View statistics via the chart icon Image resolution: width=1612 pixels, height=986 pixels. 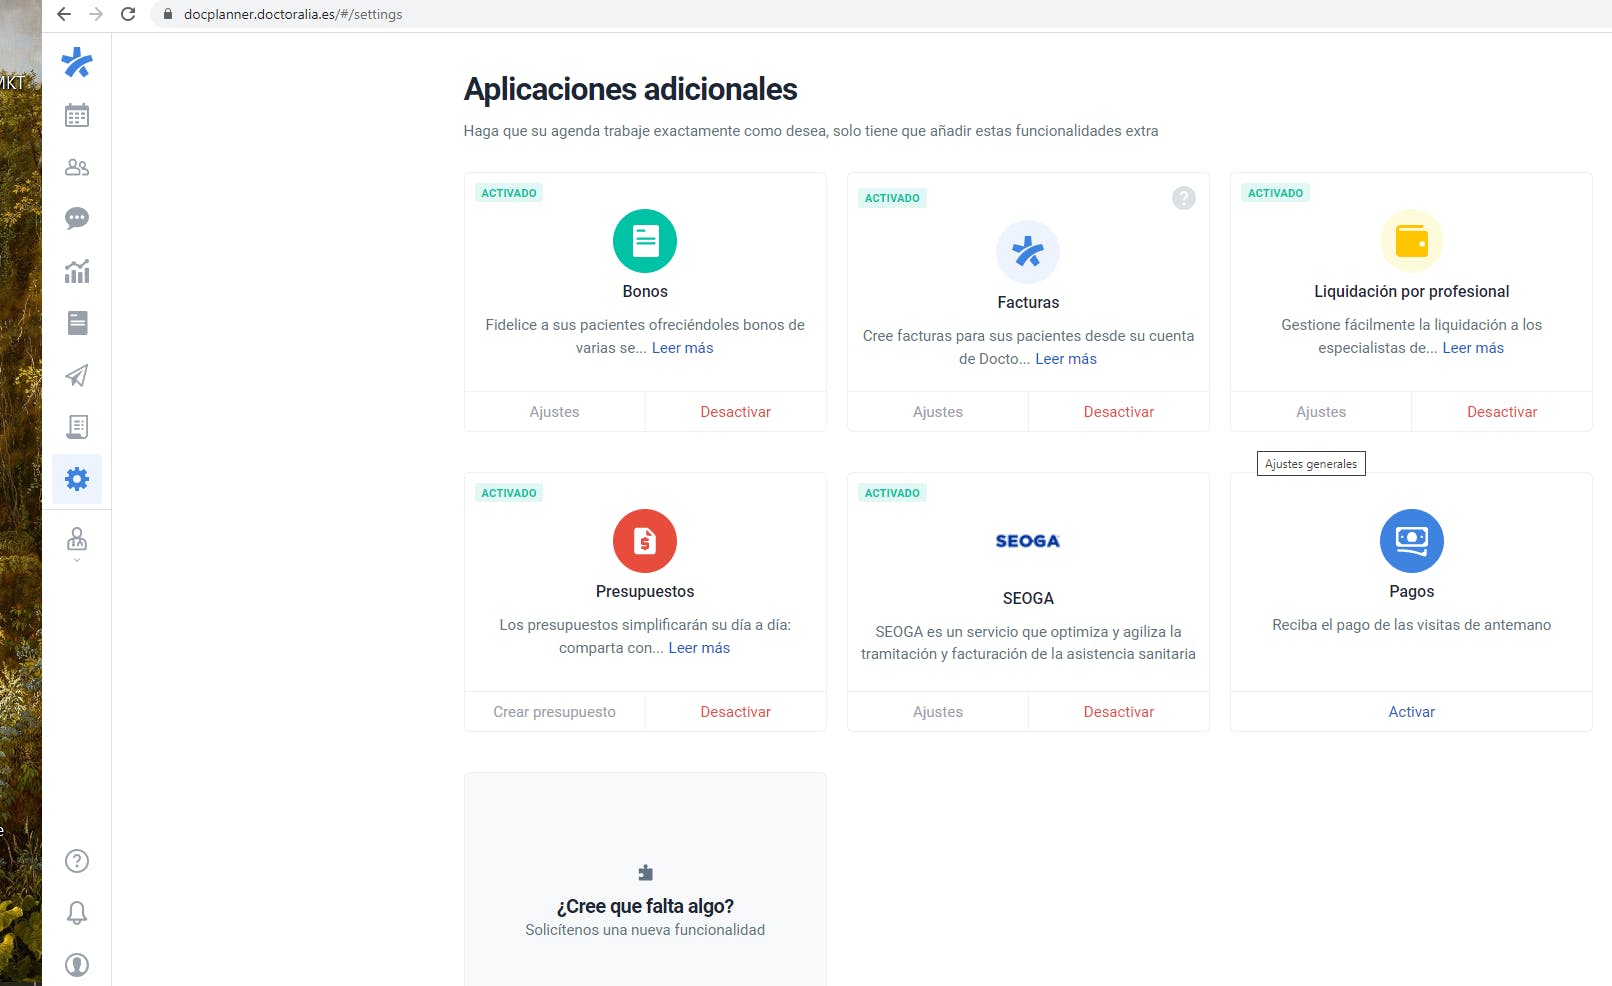[x=76, y=271]
